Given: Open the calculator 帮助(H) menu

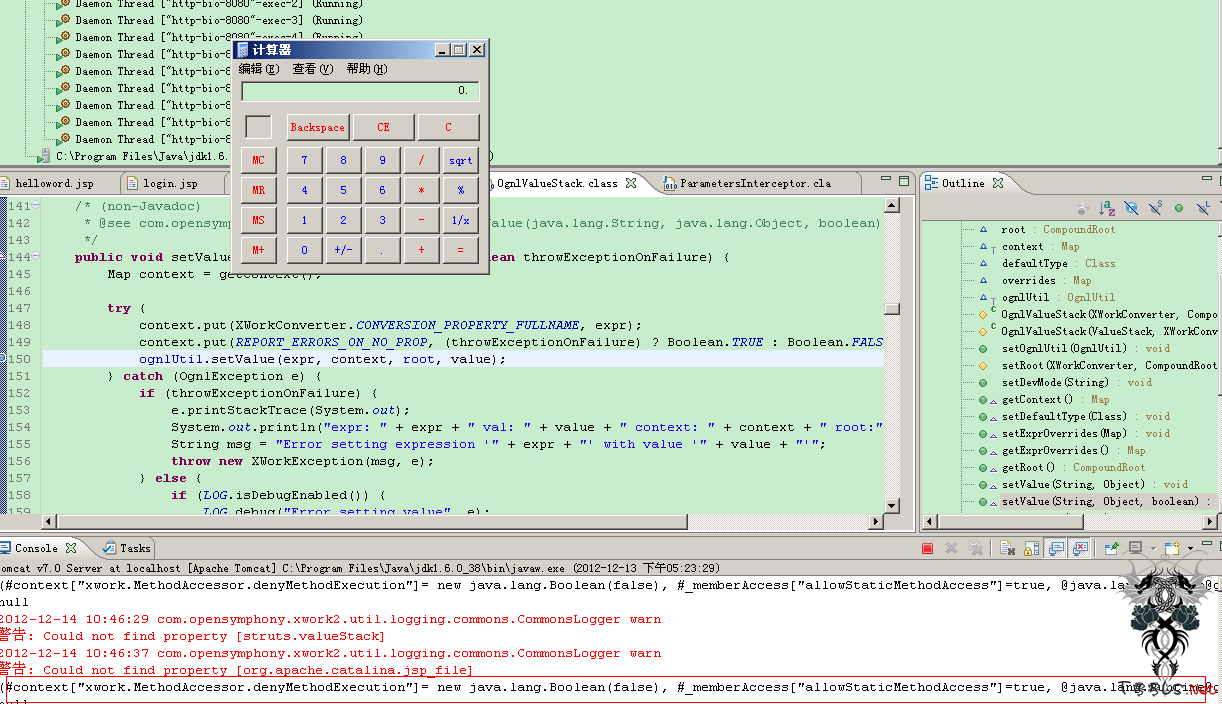Looking at the screenshot, I should pos(367,69).
